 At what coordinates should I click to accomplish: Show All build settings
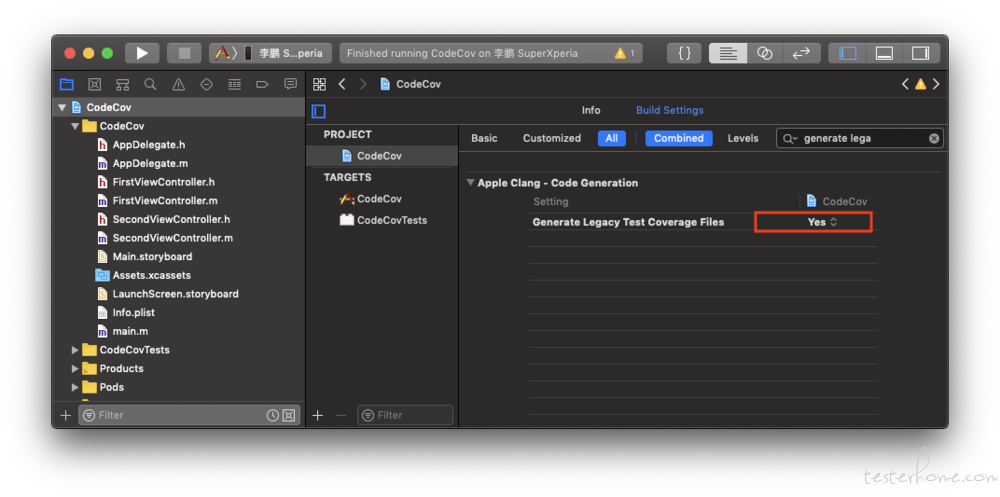click(x=612, y=138)
